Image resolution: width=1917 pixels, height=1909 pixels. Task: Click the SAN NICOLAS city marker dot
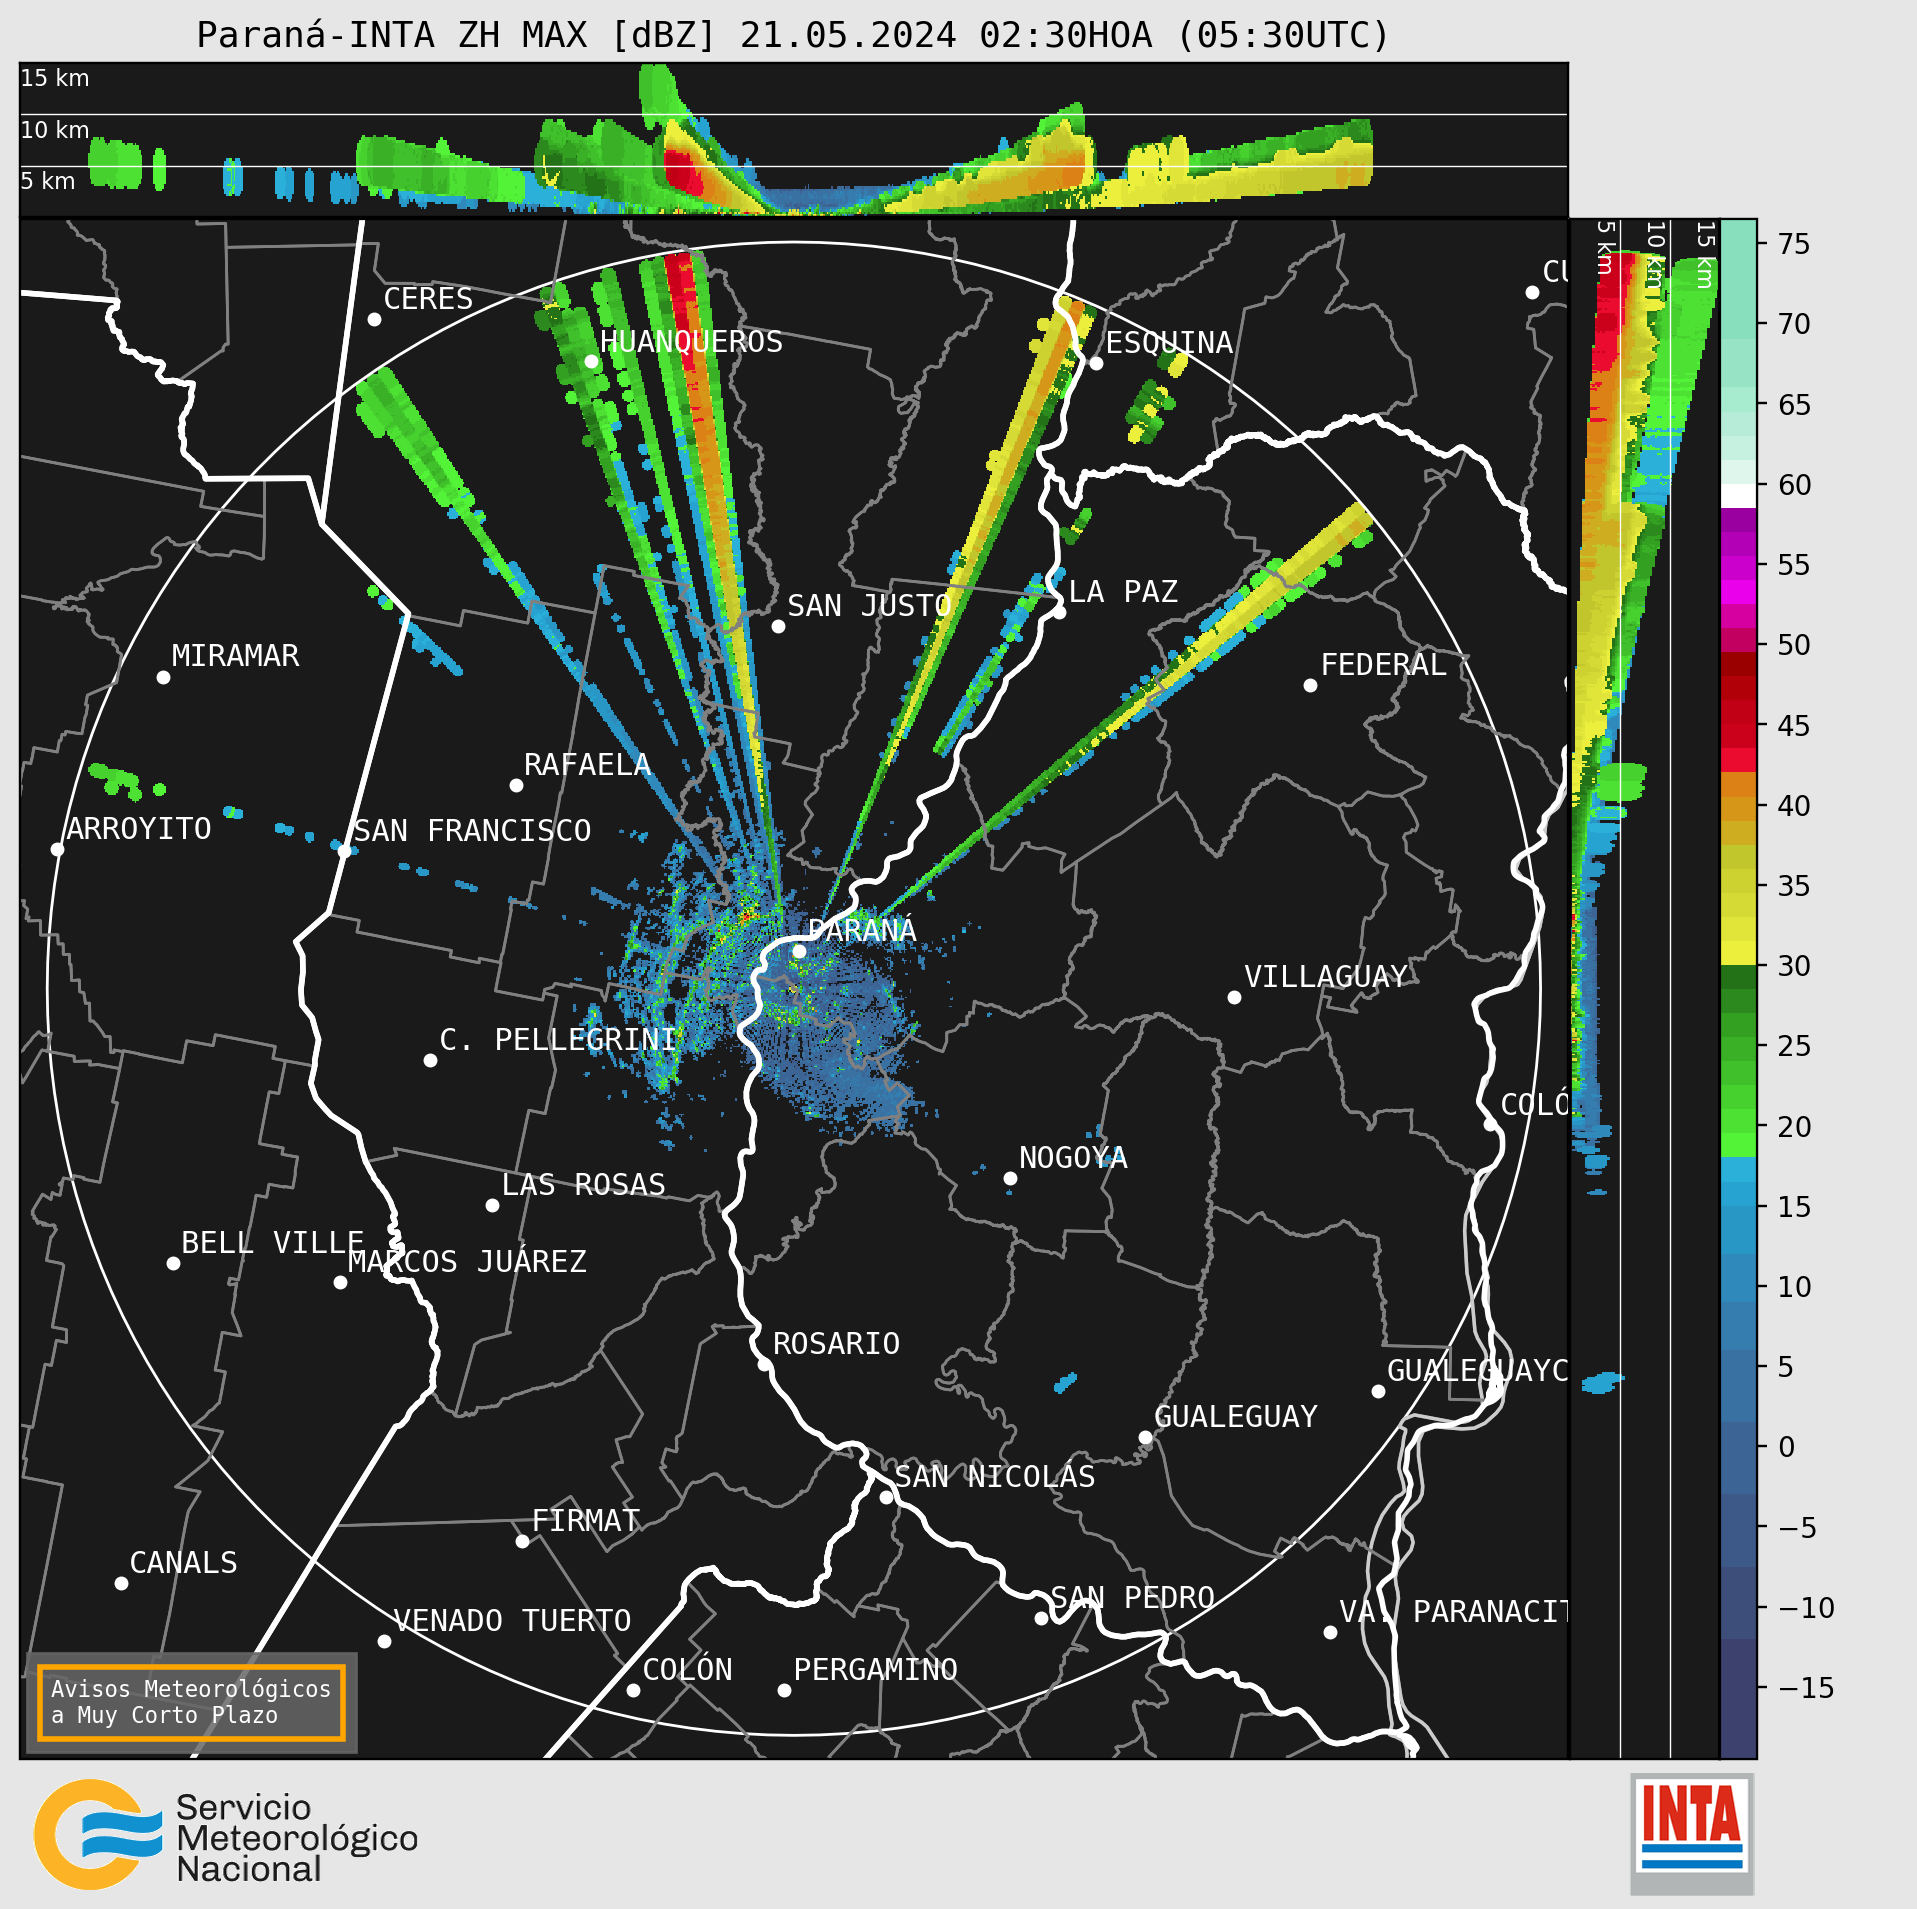click(x=886, y=1497)
